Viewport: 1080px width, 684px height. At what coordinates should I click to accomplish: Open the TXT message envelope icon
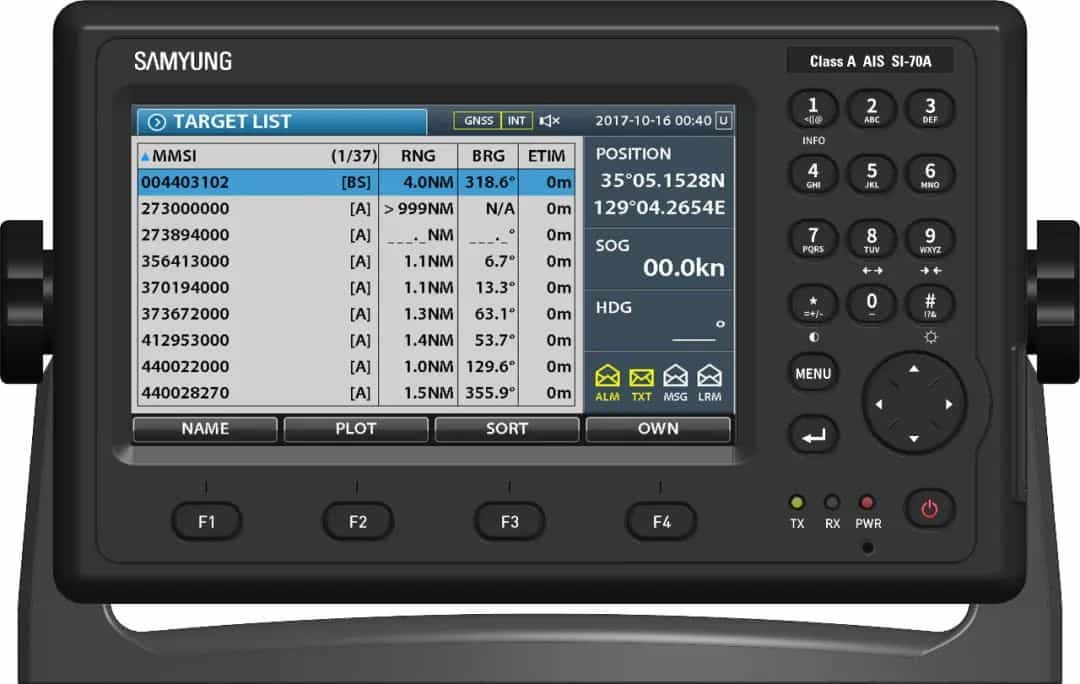click(x=641, y=377)
